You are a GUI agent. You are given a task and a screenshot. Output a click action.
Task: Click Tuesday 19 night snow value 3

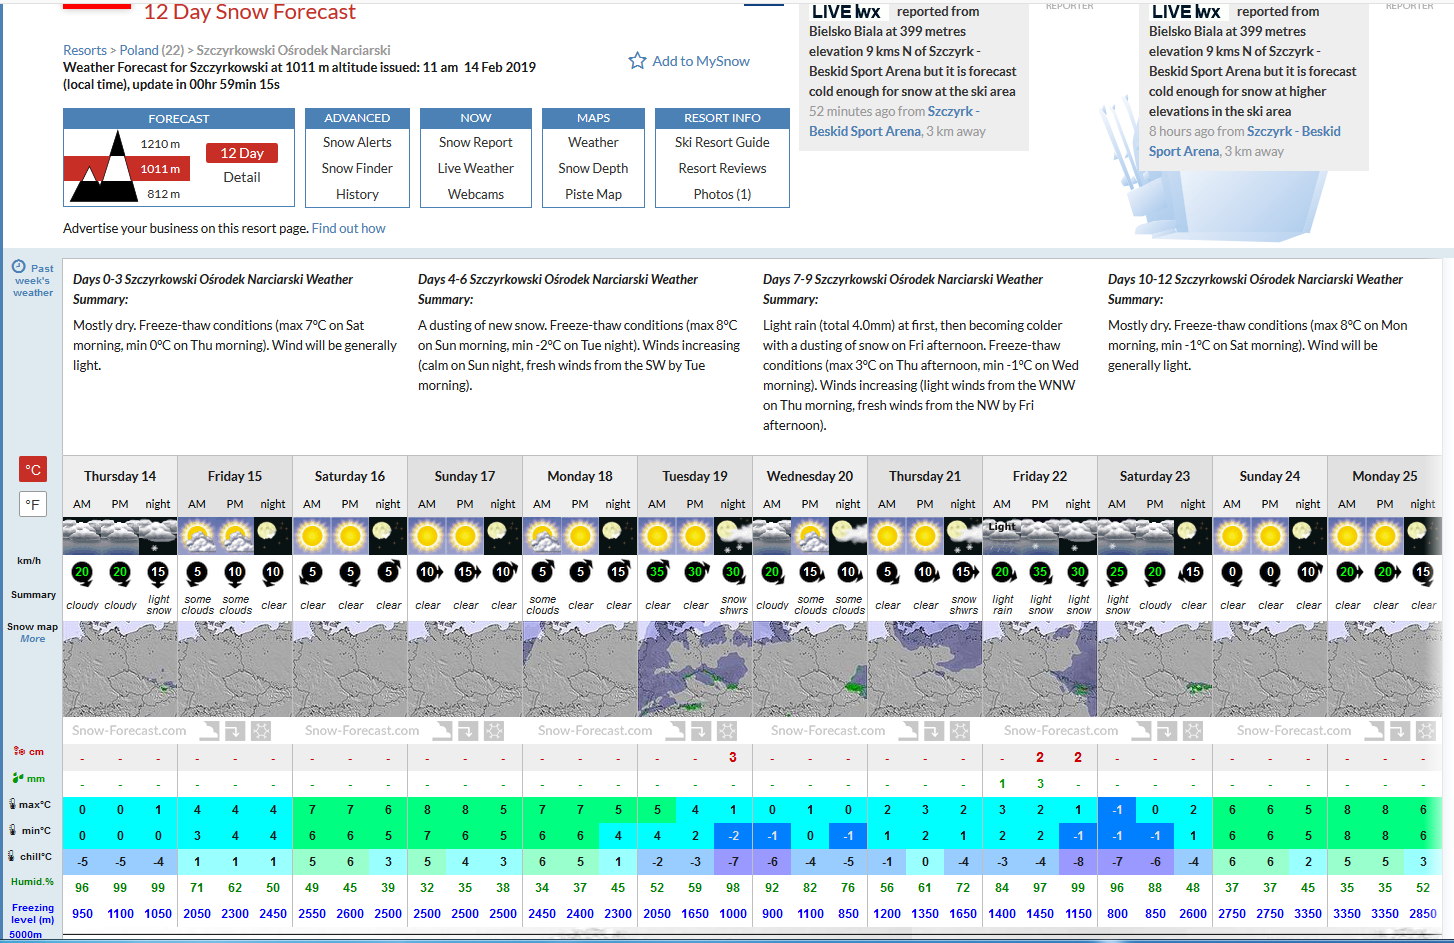tap(733, 757)
